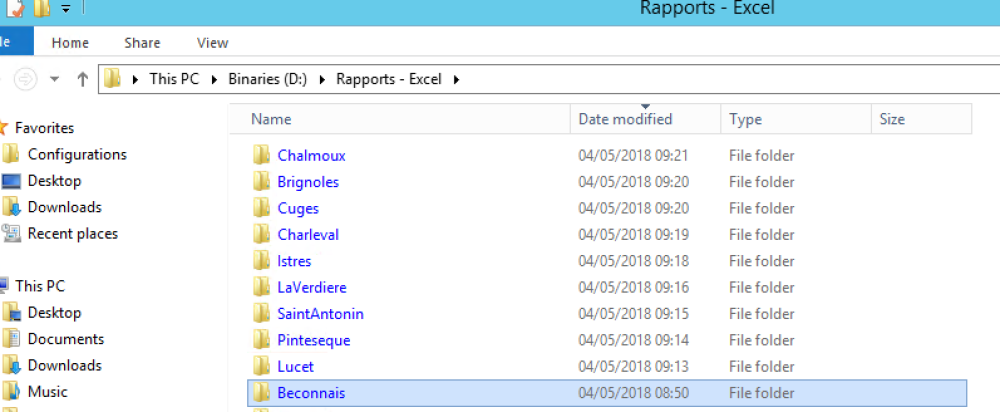This screenshot has width=1000, height=412.
Task: Expand the chevron after Rapports - Excel breadcrumb
Action: click(457, 79)
